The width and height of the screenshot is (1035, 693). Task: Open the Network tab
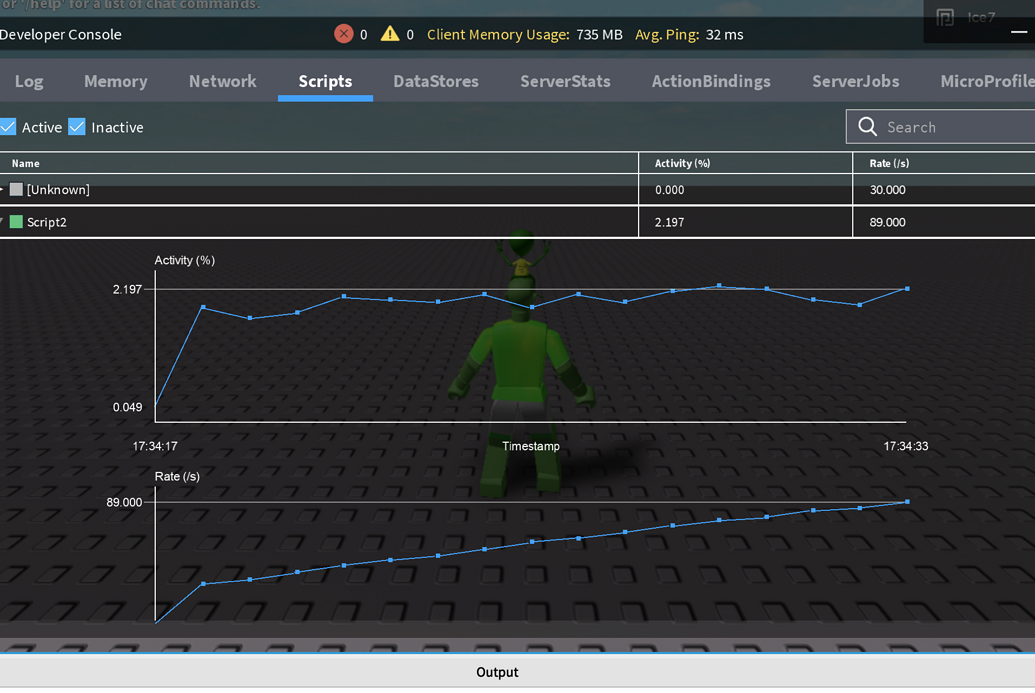[222, 81]
